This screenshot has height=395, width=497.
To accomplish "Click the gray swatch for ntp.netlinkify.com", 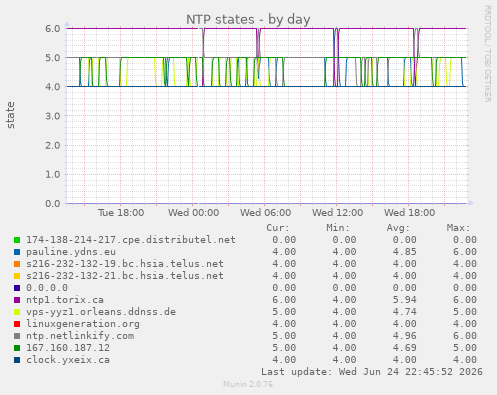I will click(x=17, y=336).
